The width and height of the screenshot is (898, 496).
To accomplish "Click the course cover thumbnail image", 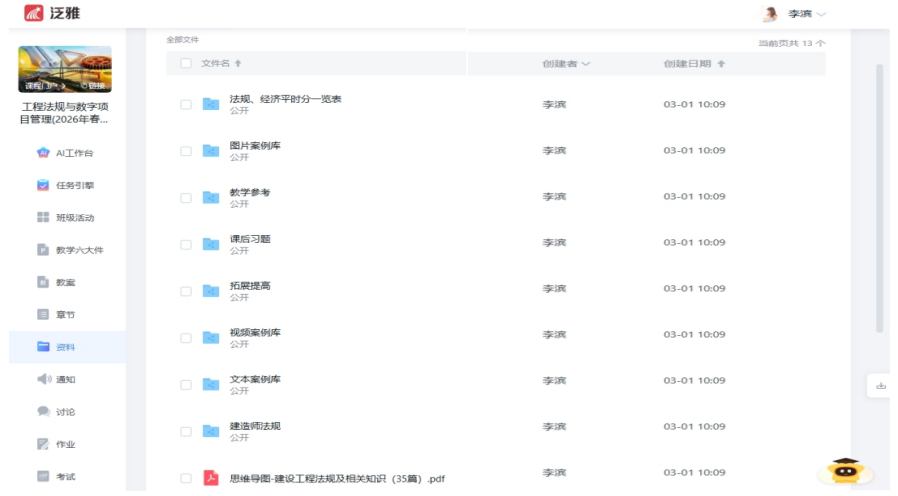I will click(65, 69).
